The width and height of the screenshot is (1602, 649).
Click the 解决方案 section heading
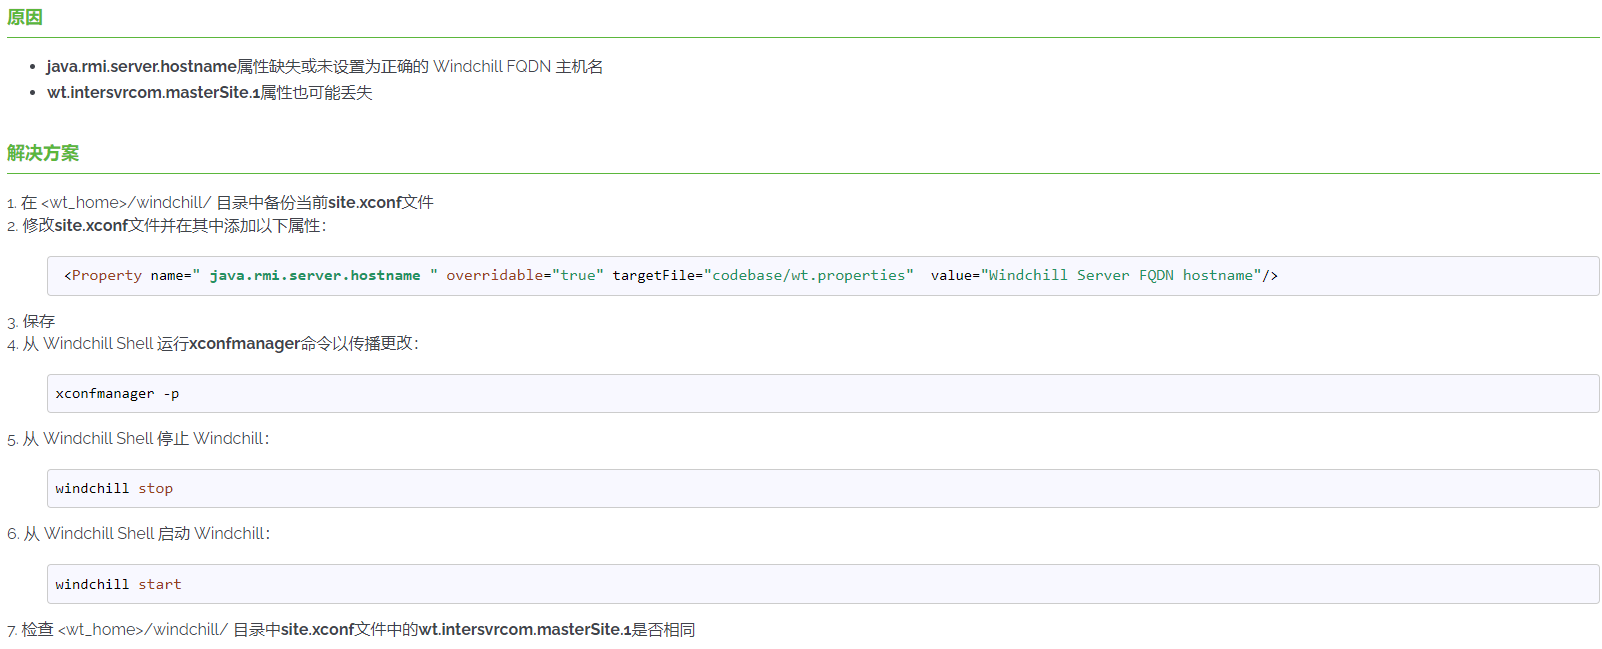point(43,153)
